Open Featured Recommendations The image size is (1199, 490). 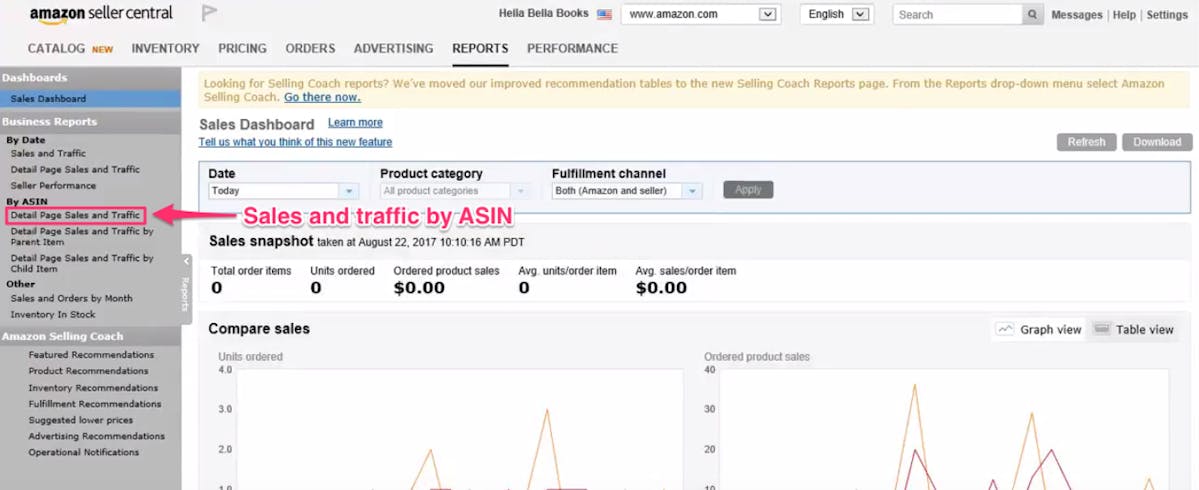pyautogui.click(x=91, y=355)
